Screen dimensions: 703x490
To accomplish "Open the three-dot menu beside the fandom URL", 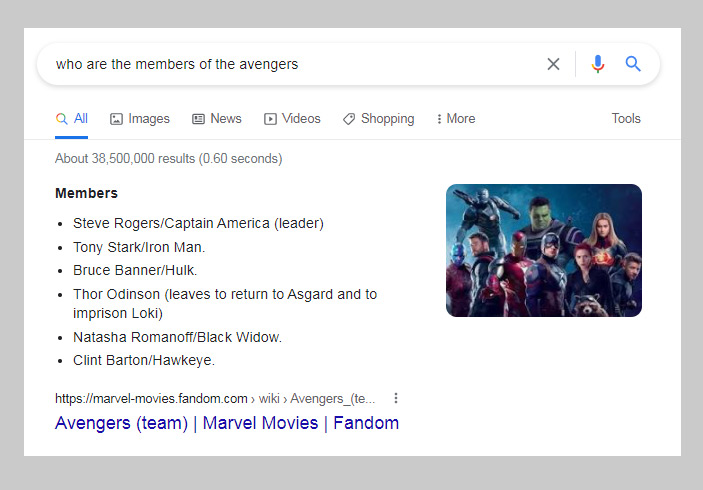I will pos(396,398).
